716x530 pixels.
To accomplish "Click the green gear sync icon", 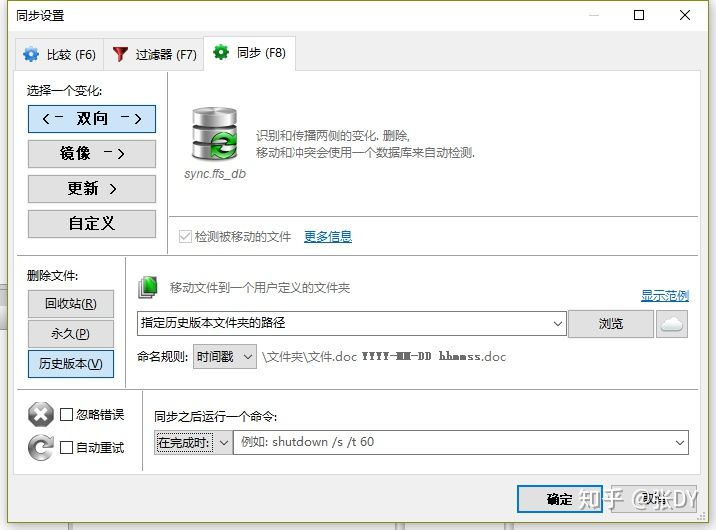I will tap(221, 52).
